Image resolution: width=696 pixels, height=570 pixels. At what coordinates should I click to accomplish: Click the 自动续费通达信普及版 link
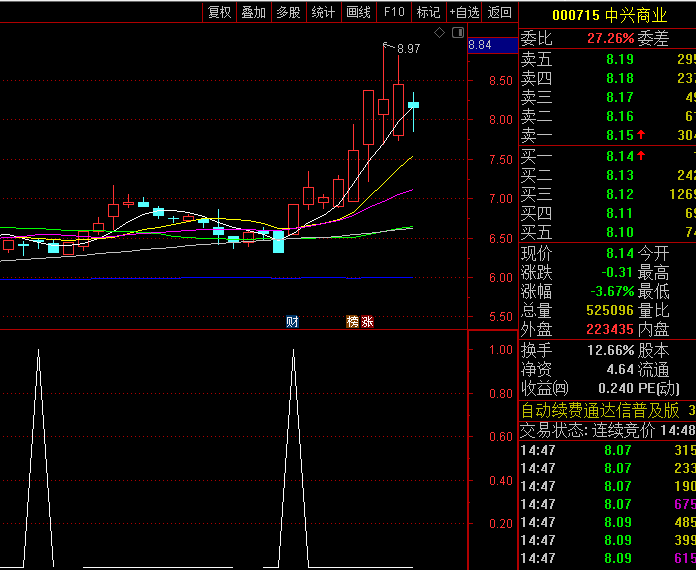600,410
